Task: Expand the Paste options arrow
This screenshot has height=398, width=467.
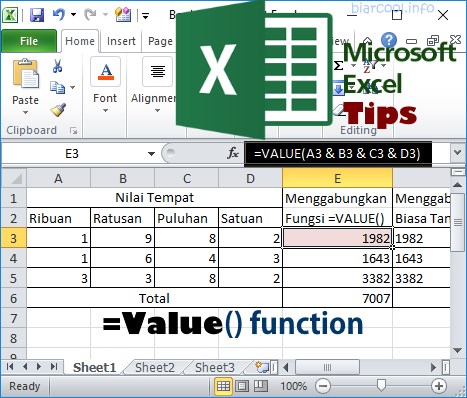Action: pyautogui.click(x=25, y=112)
